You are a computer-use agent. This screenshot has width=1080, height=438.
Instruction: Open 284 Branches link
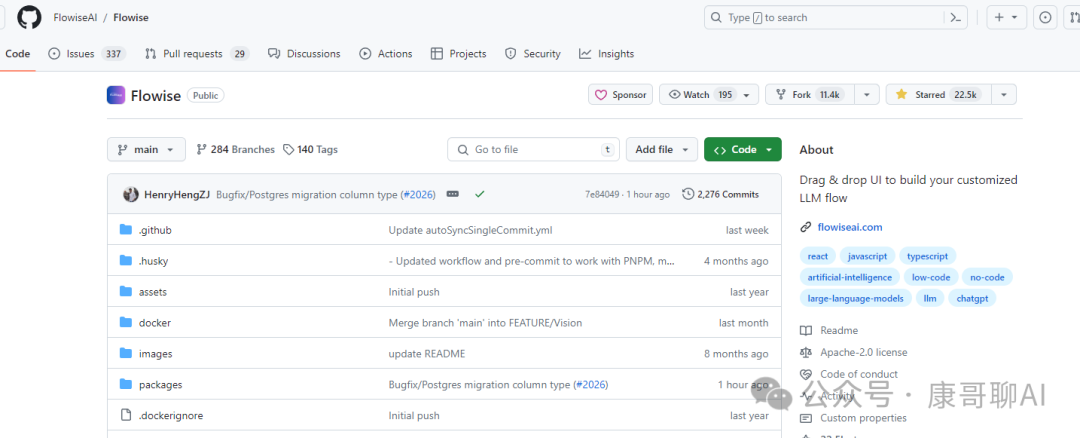236,149
